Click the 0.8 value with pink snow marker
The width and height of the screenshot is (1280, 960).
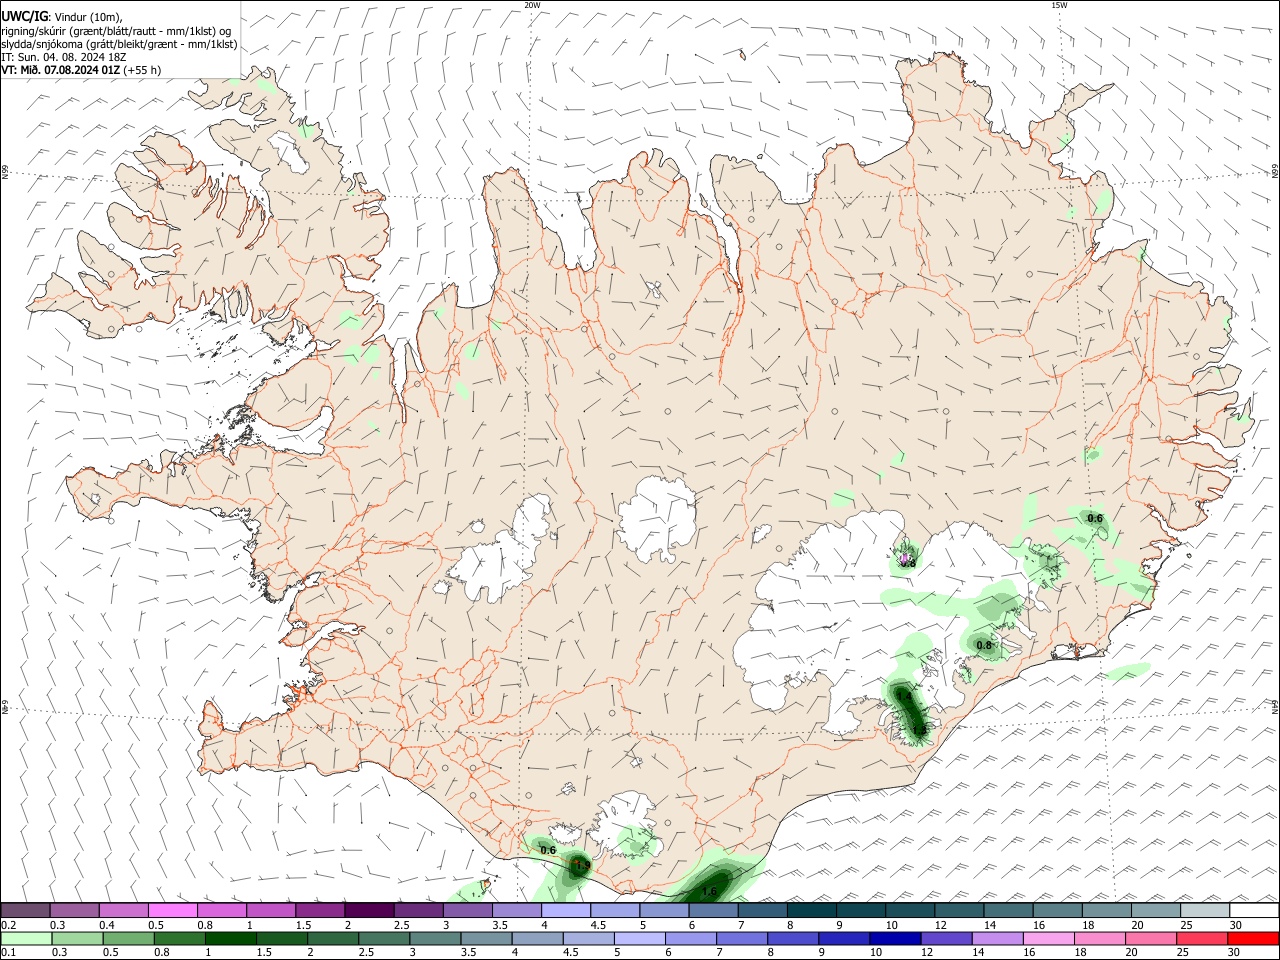point(907,561)
